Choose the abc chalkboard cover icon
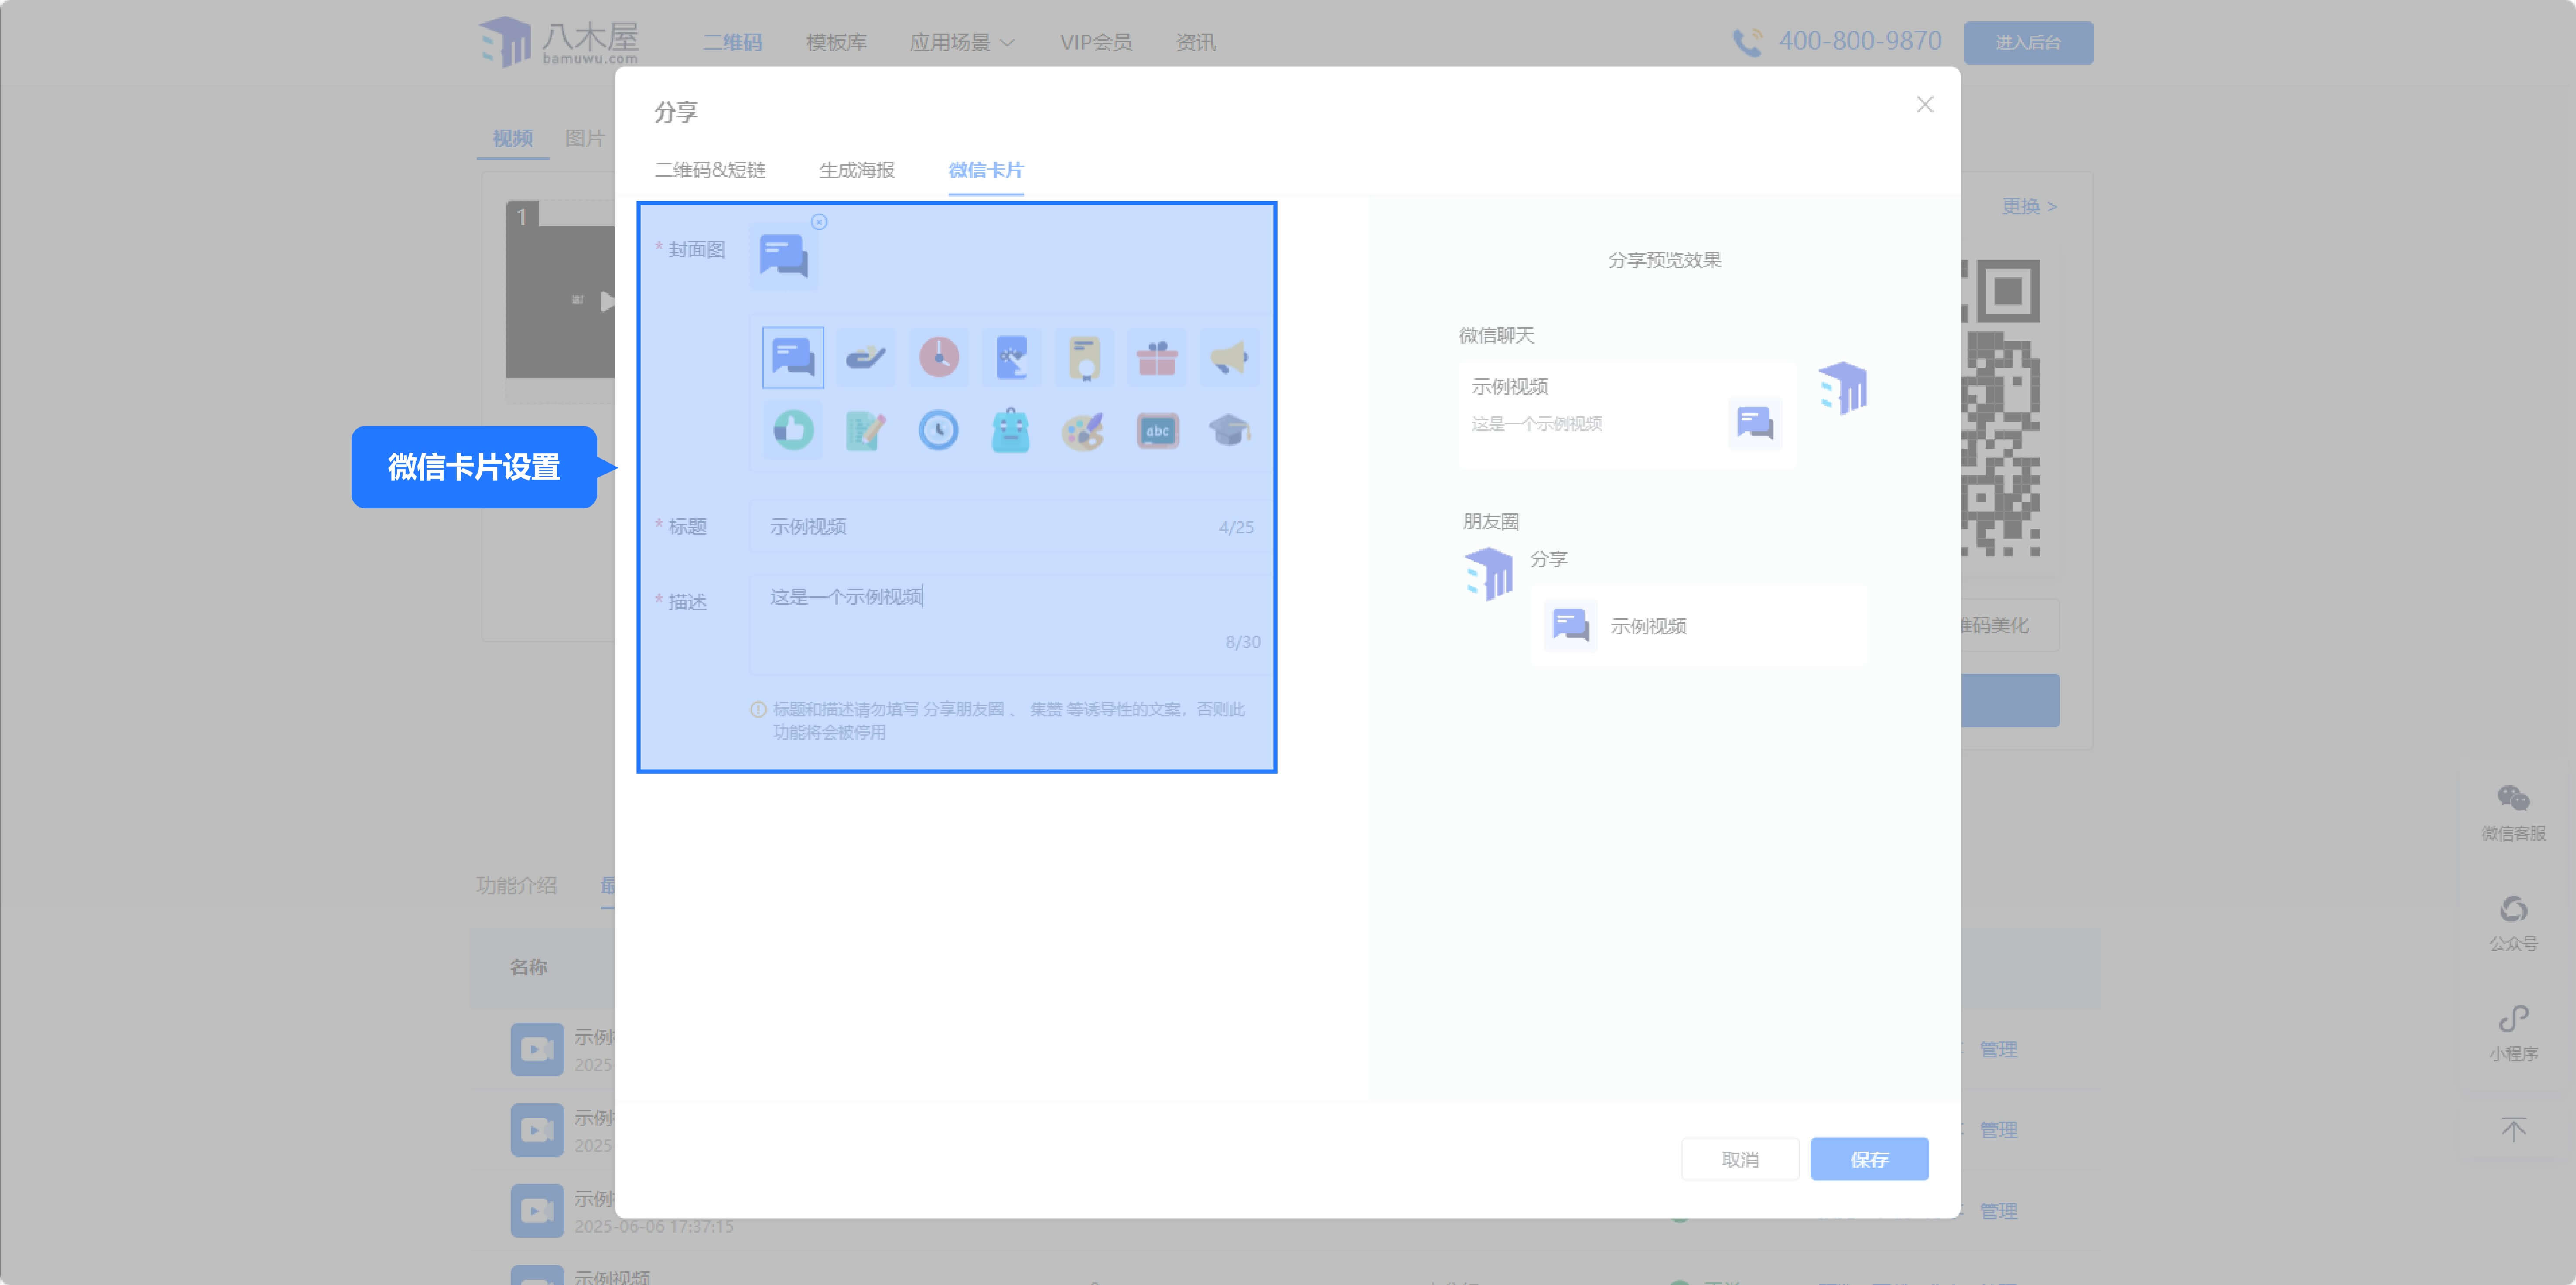 [x=1157, y=431]
